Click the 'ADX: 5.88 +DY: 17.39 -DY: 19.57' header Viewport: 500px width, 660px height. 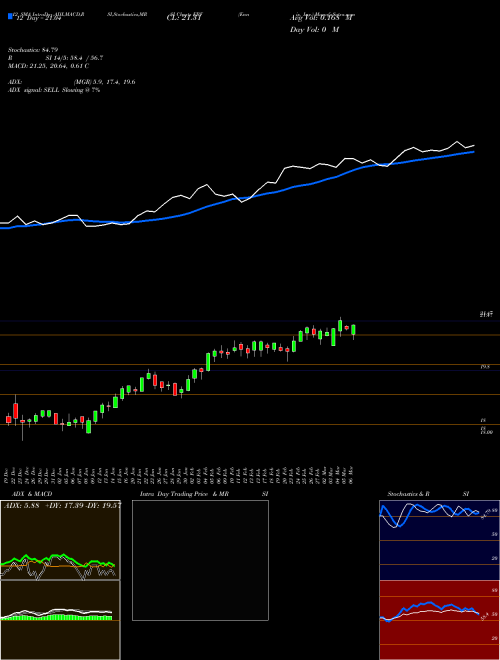point(63,506)
